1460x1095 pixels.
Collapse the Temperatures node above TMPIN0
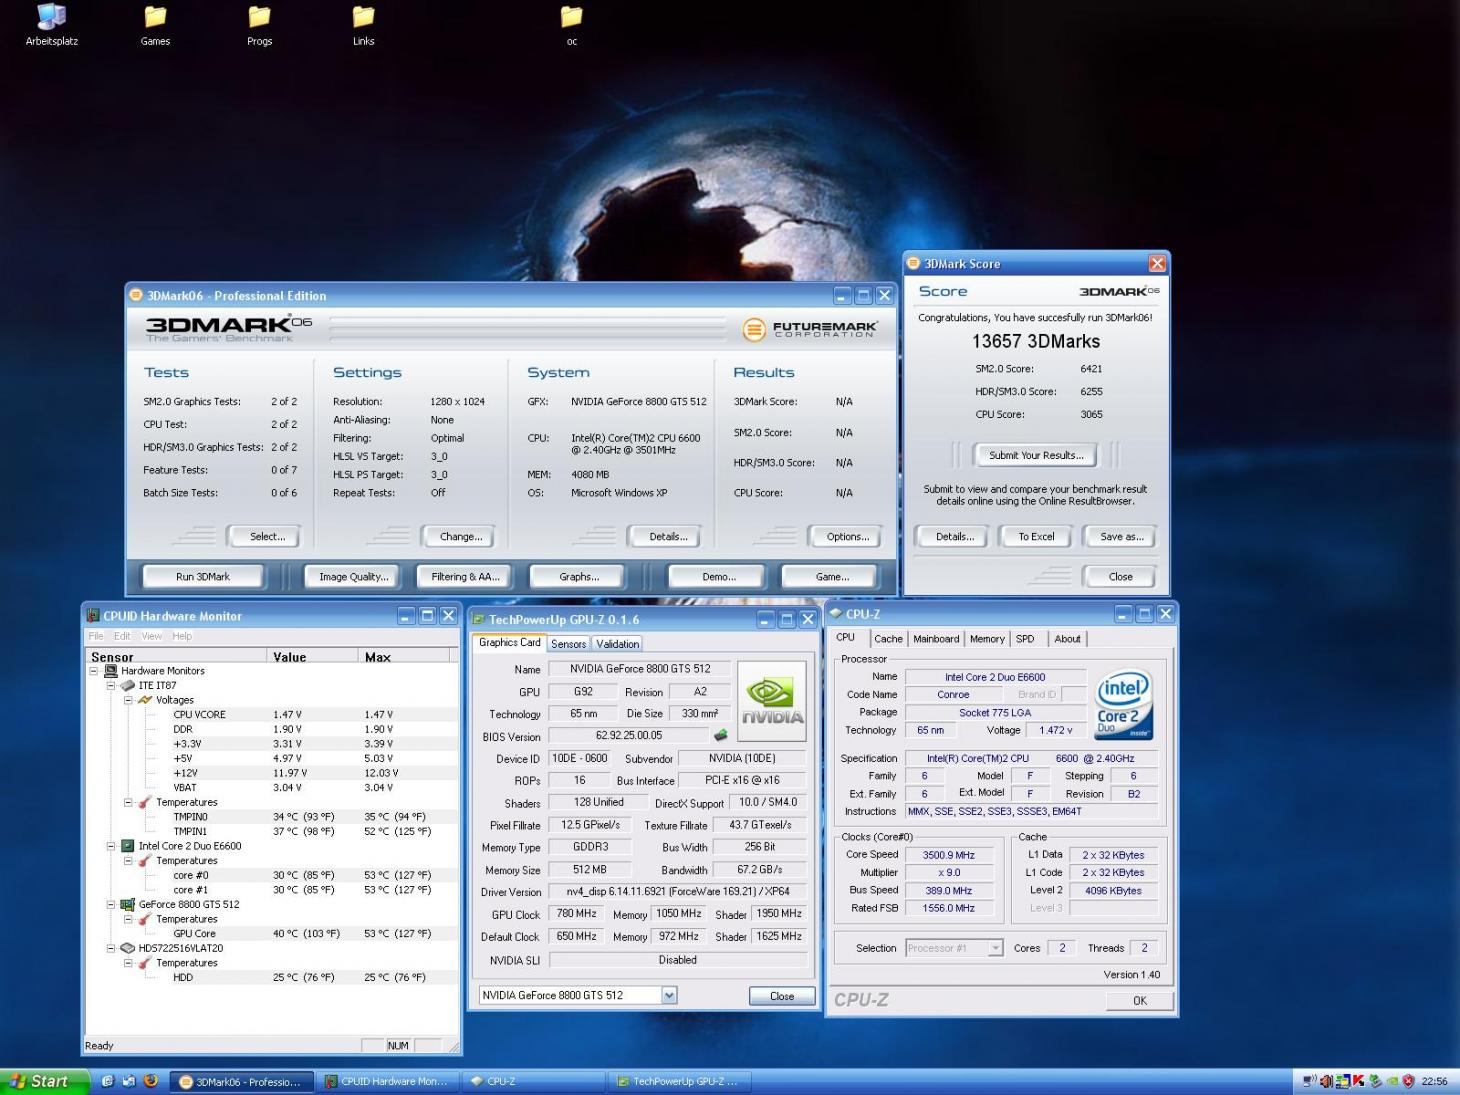coord(128,802)
